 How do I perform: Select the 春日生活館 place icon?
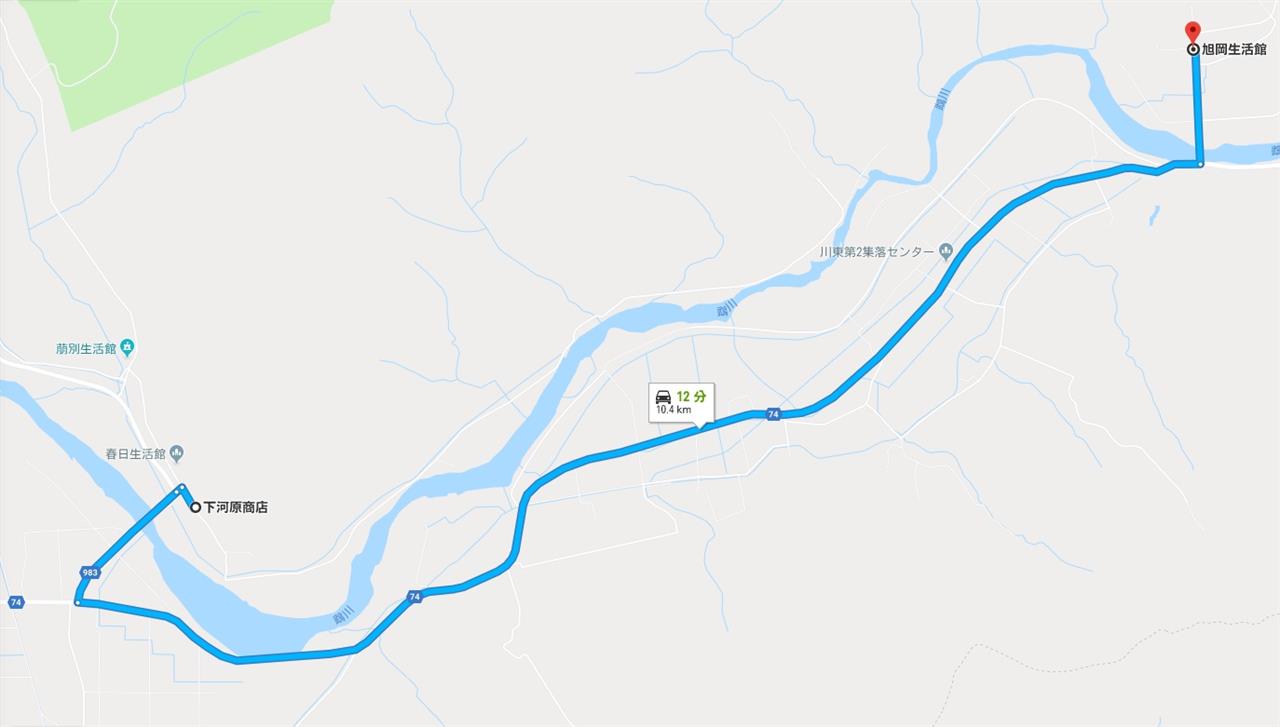[x=177, y=453]
